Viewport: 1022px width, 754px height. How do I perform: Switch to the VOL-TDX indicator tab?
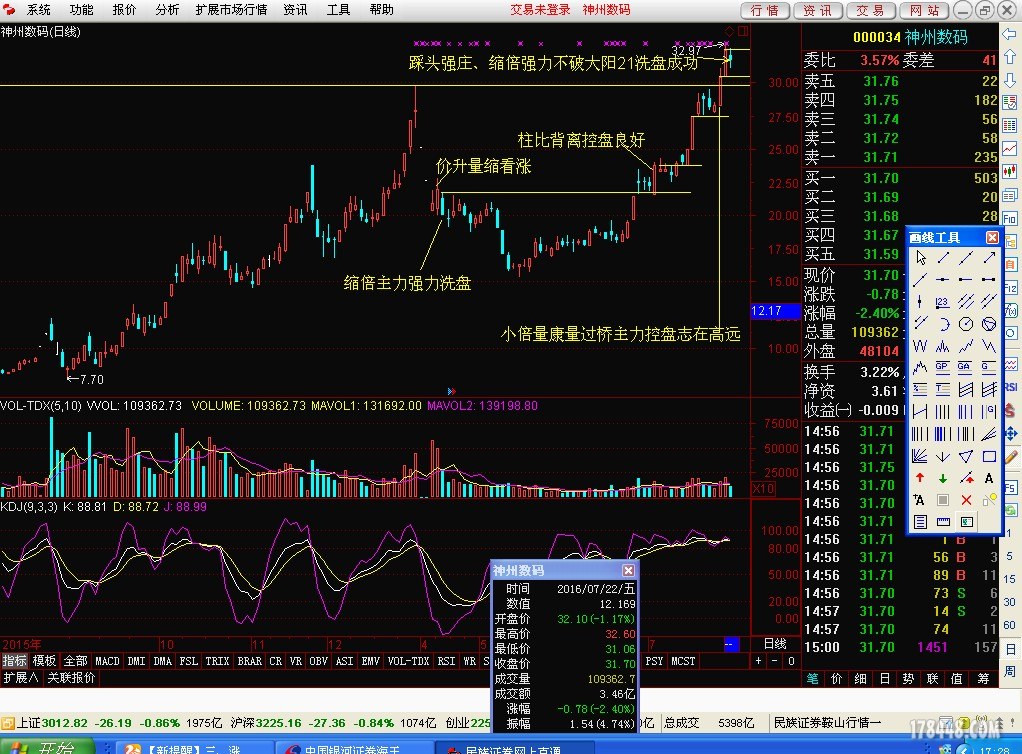409,661
